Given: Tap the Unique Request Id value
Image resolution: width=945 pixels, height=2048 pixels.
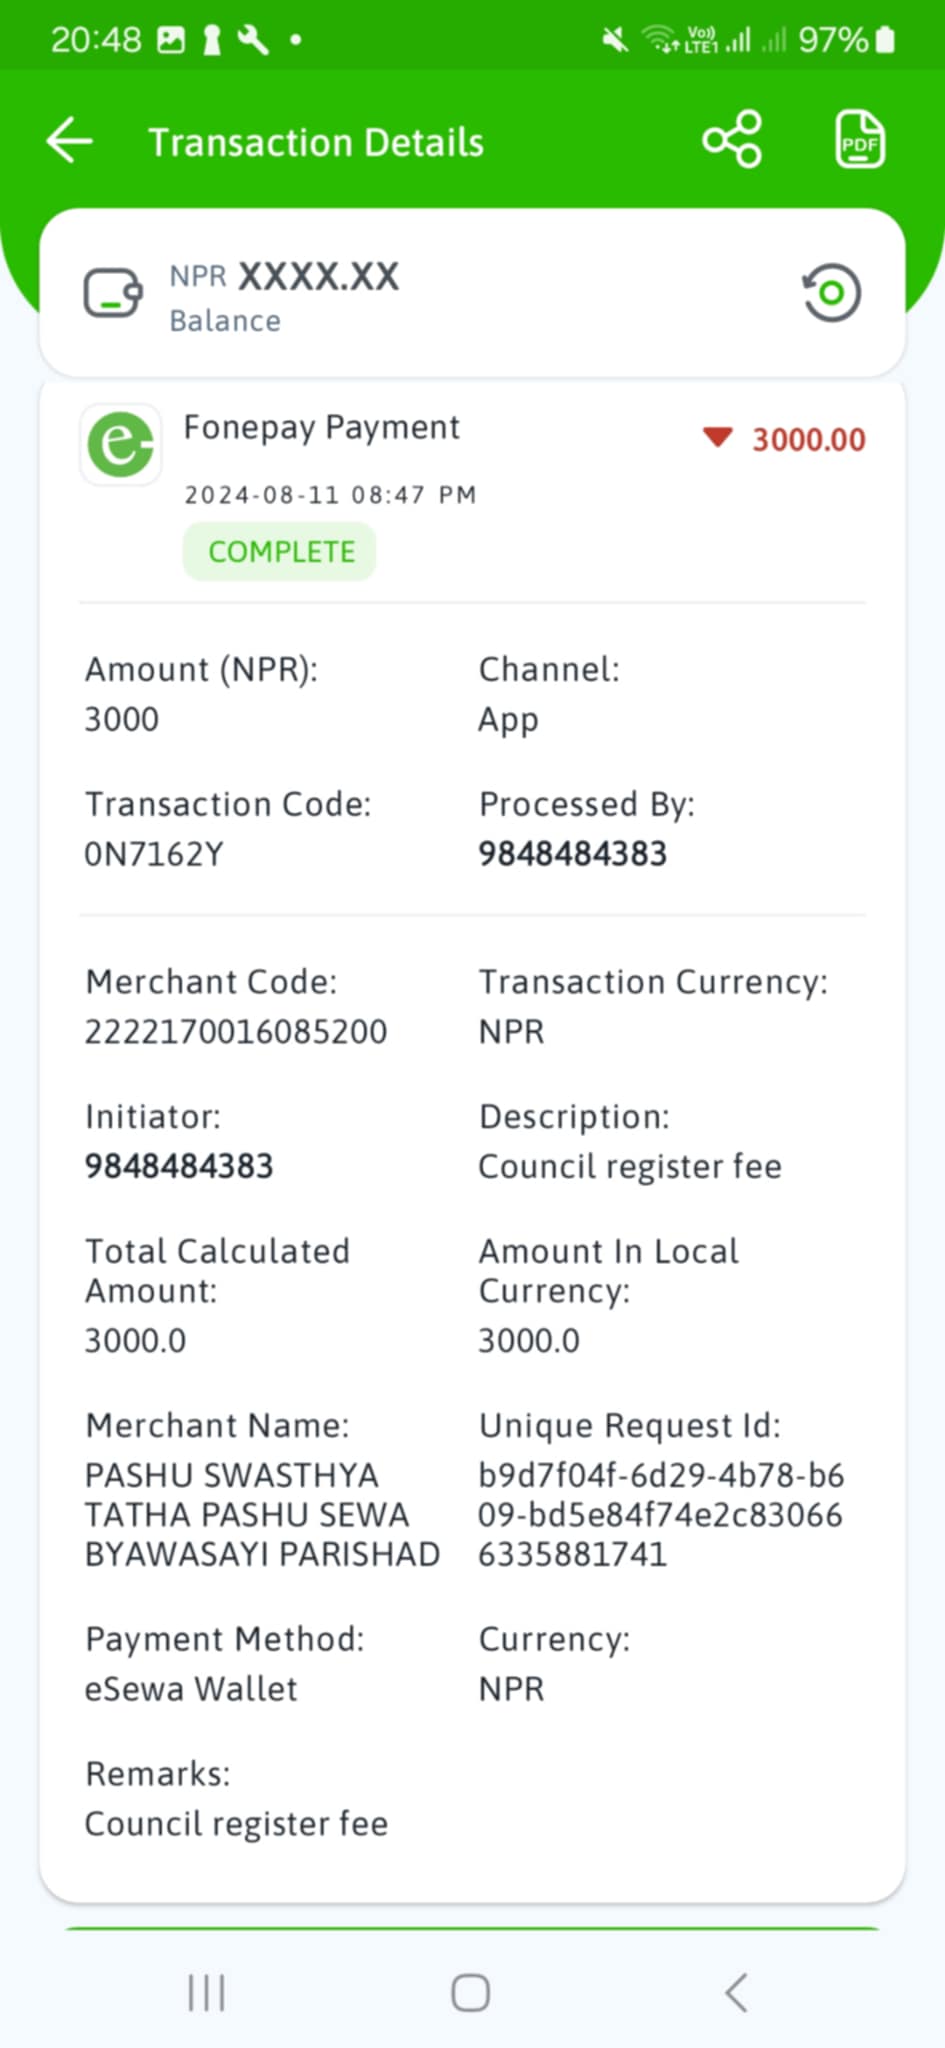Looking at the screenshot, I should click(x=661, y=1514).
